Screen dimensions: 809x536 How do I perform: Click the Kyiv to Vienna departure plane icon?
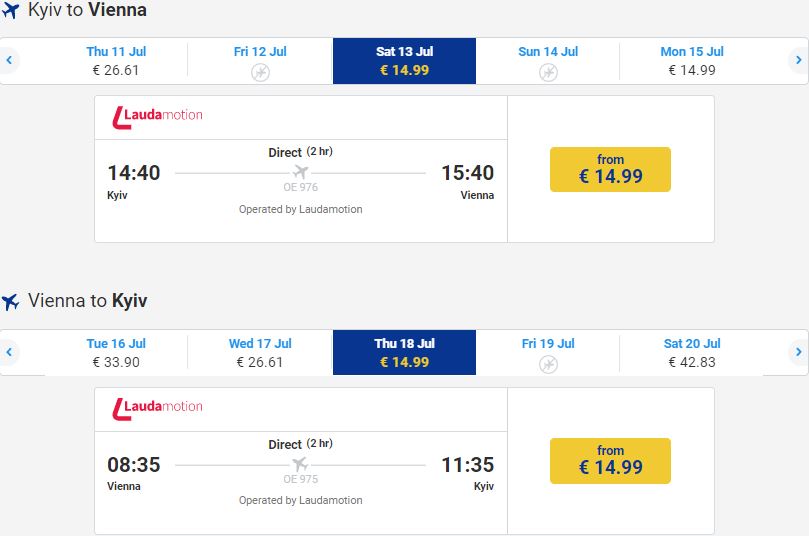tap(10, 10)
